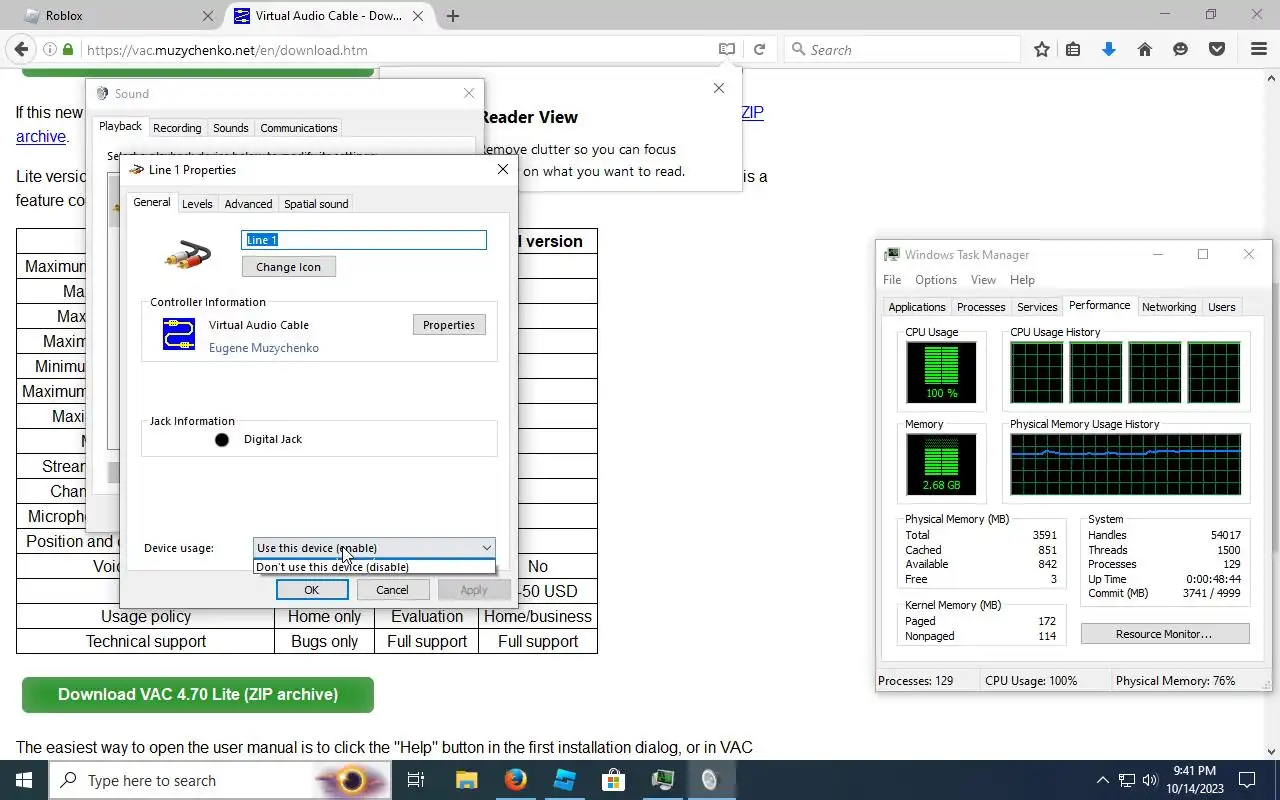Open Resource Monitor from Task Manager
This screenshot has height=800, width=1280.
[1164, 634]
